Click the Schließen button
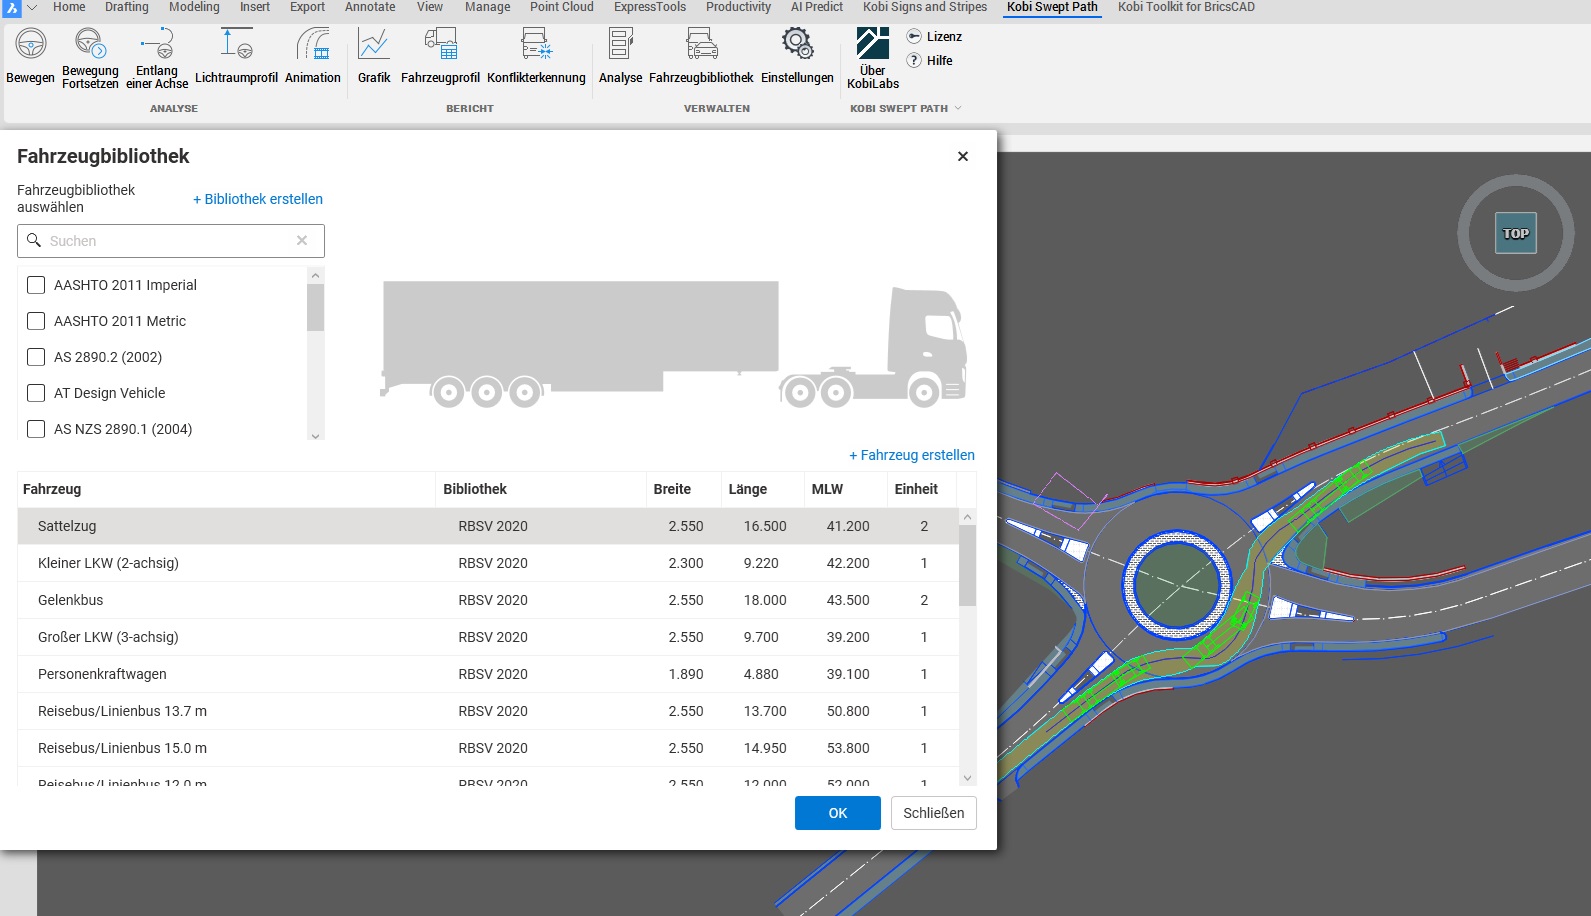The image size is (1591, 916). click(x=934, y=813)
